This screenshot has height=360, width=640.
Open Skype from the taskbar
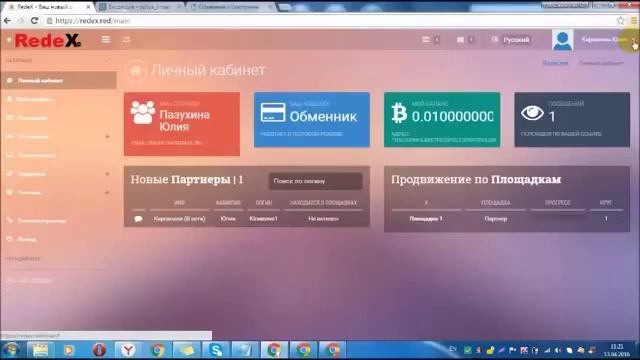216,350
